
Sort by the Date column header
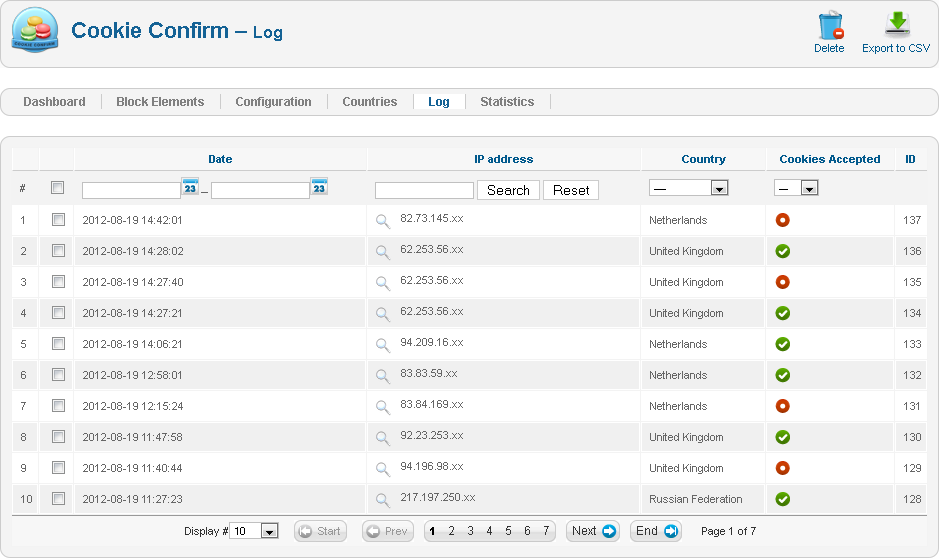coord(220,159)
